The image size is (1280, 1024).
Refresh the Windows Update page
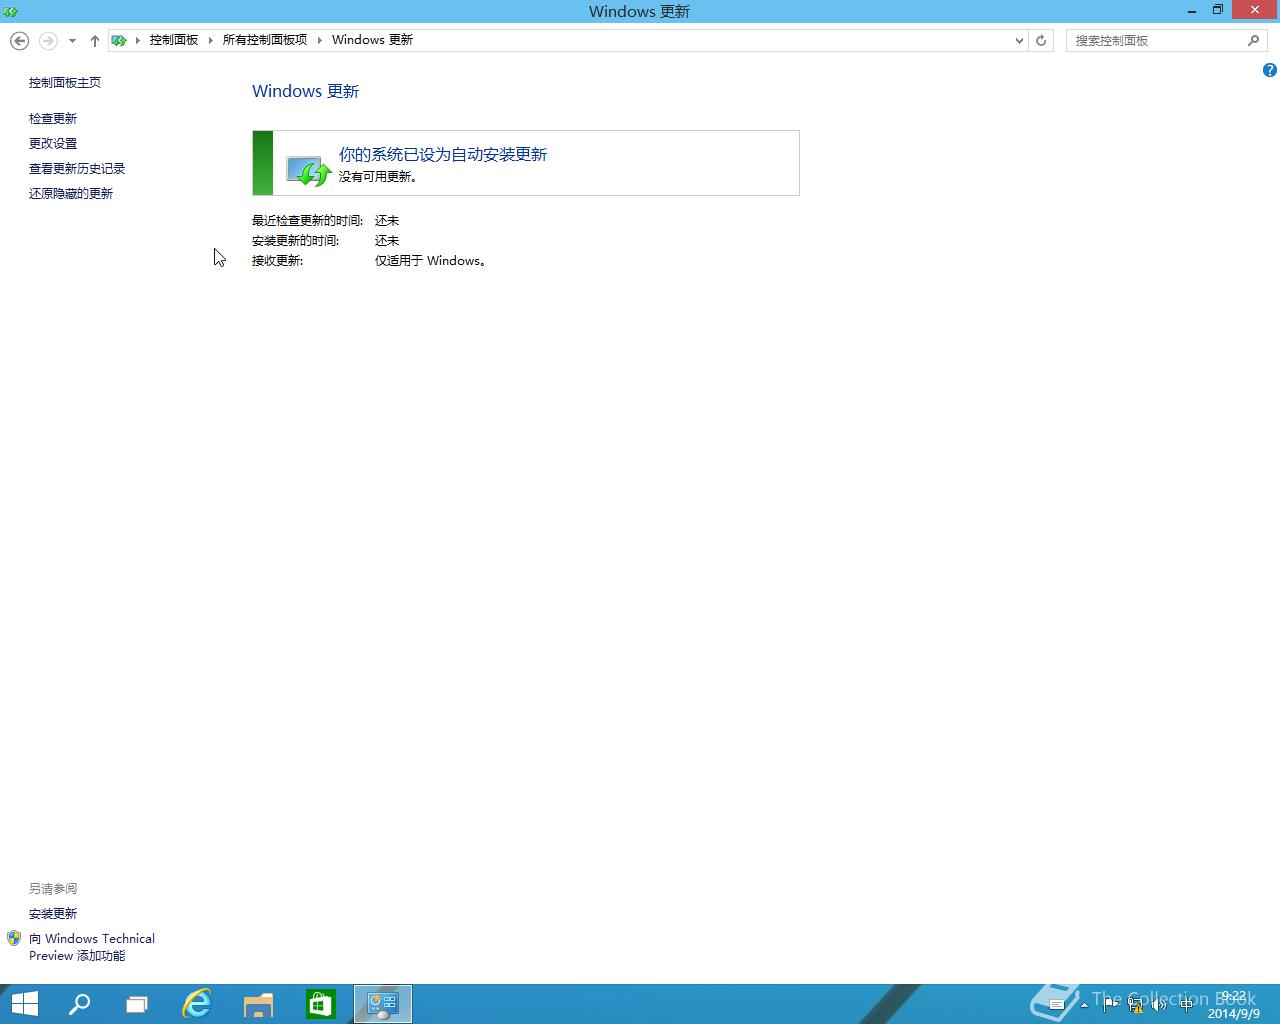tap(1041, 41)
